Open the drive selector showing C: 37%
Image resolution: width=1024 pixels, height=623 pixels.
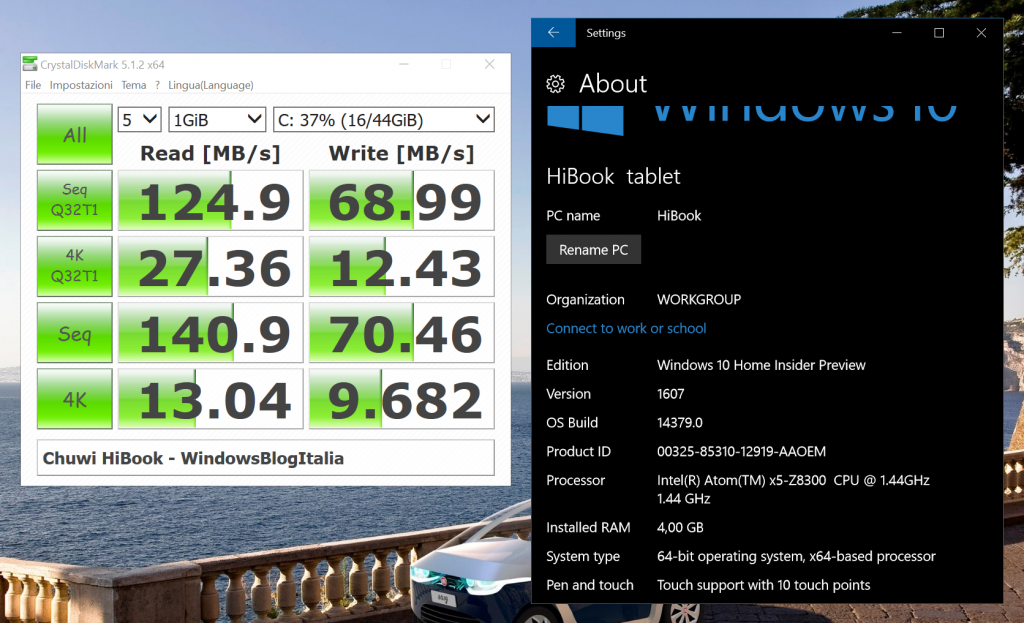tap(383, 120)
